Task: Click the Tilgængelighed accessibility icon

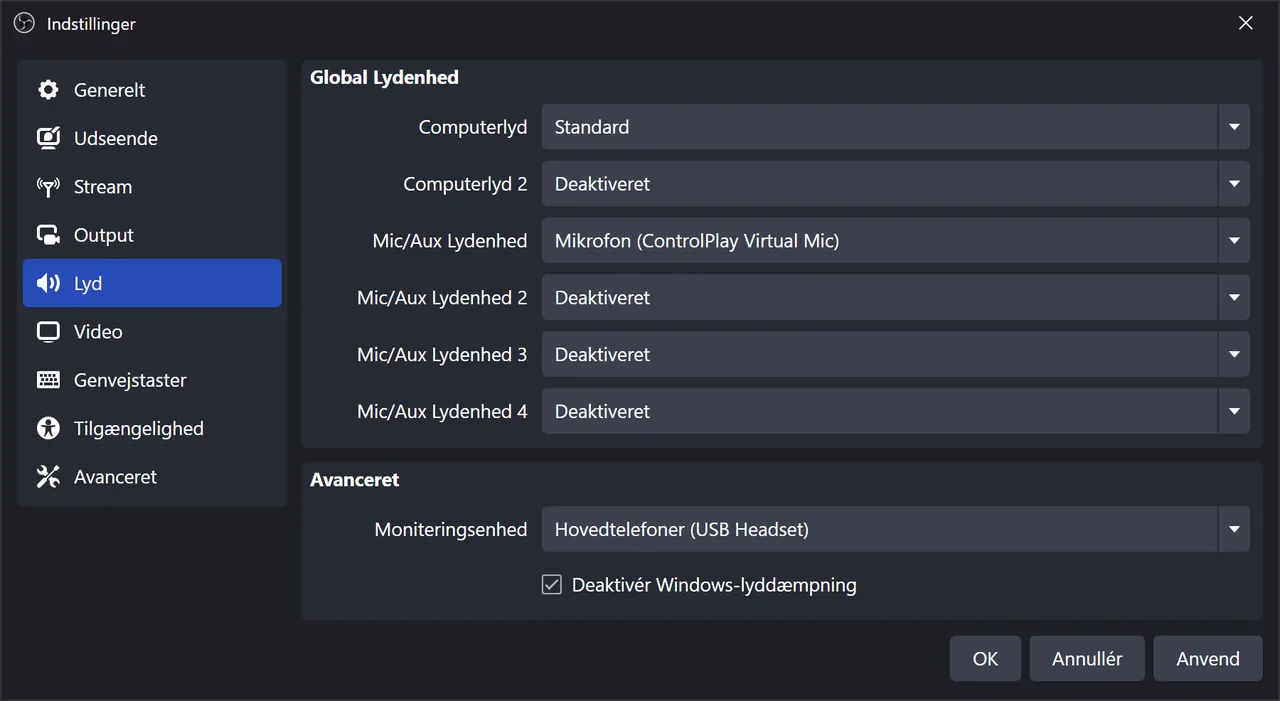Action: [x=48, y=428]
